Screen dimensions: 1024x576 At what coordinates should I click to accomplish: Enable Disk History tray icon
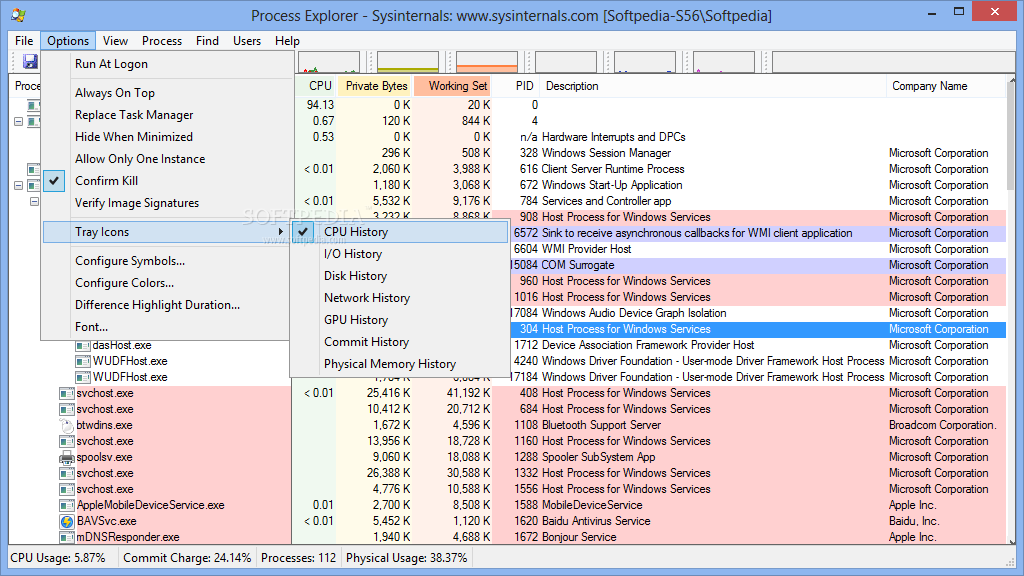click(400, 276)
